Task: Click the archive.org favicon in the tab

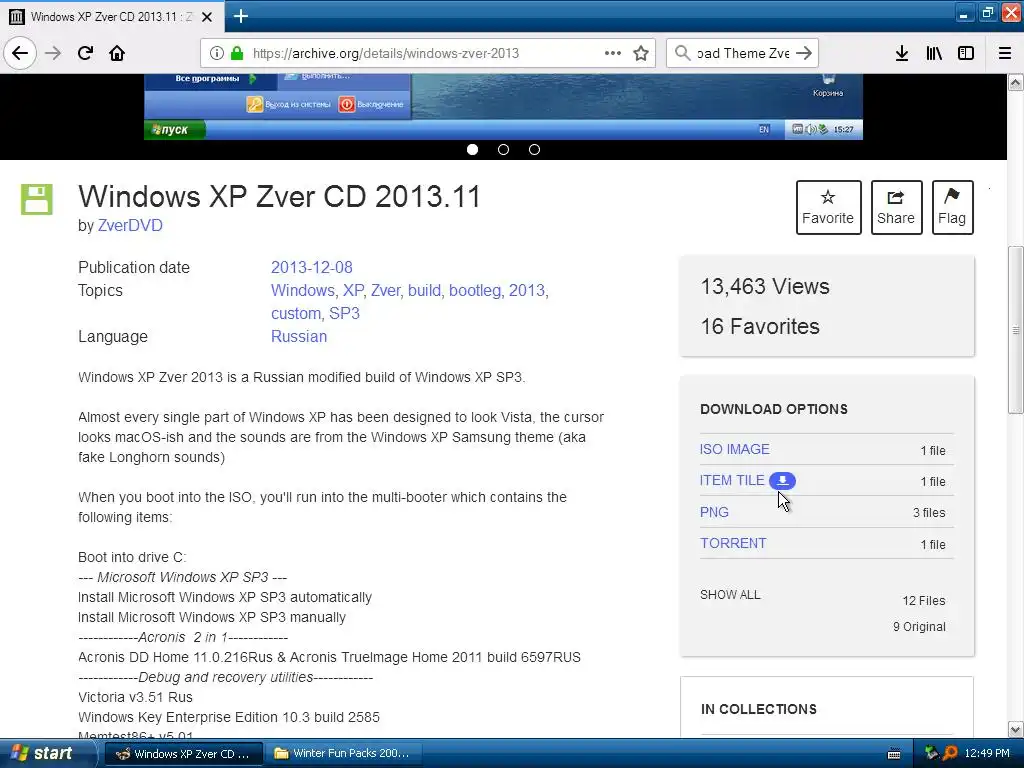Action: click(17, 17)
